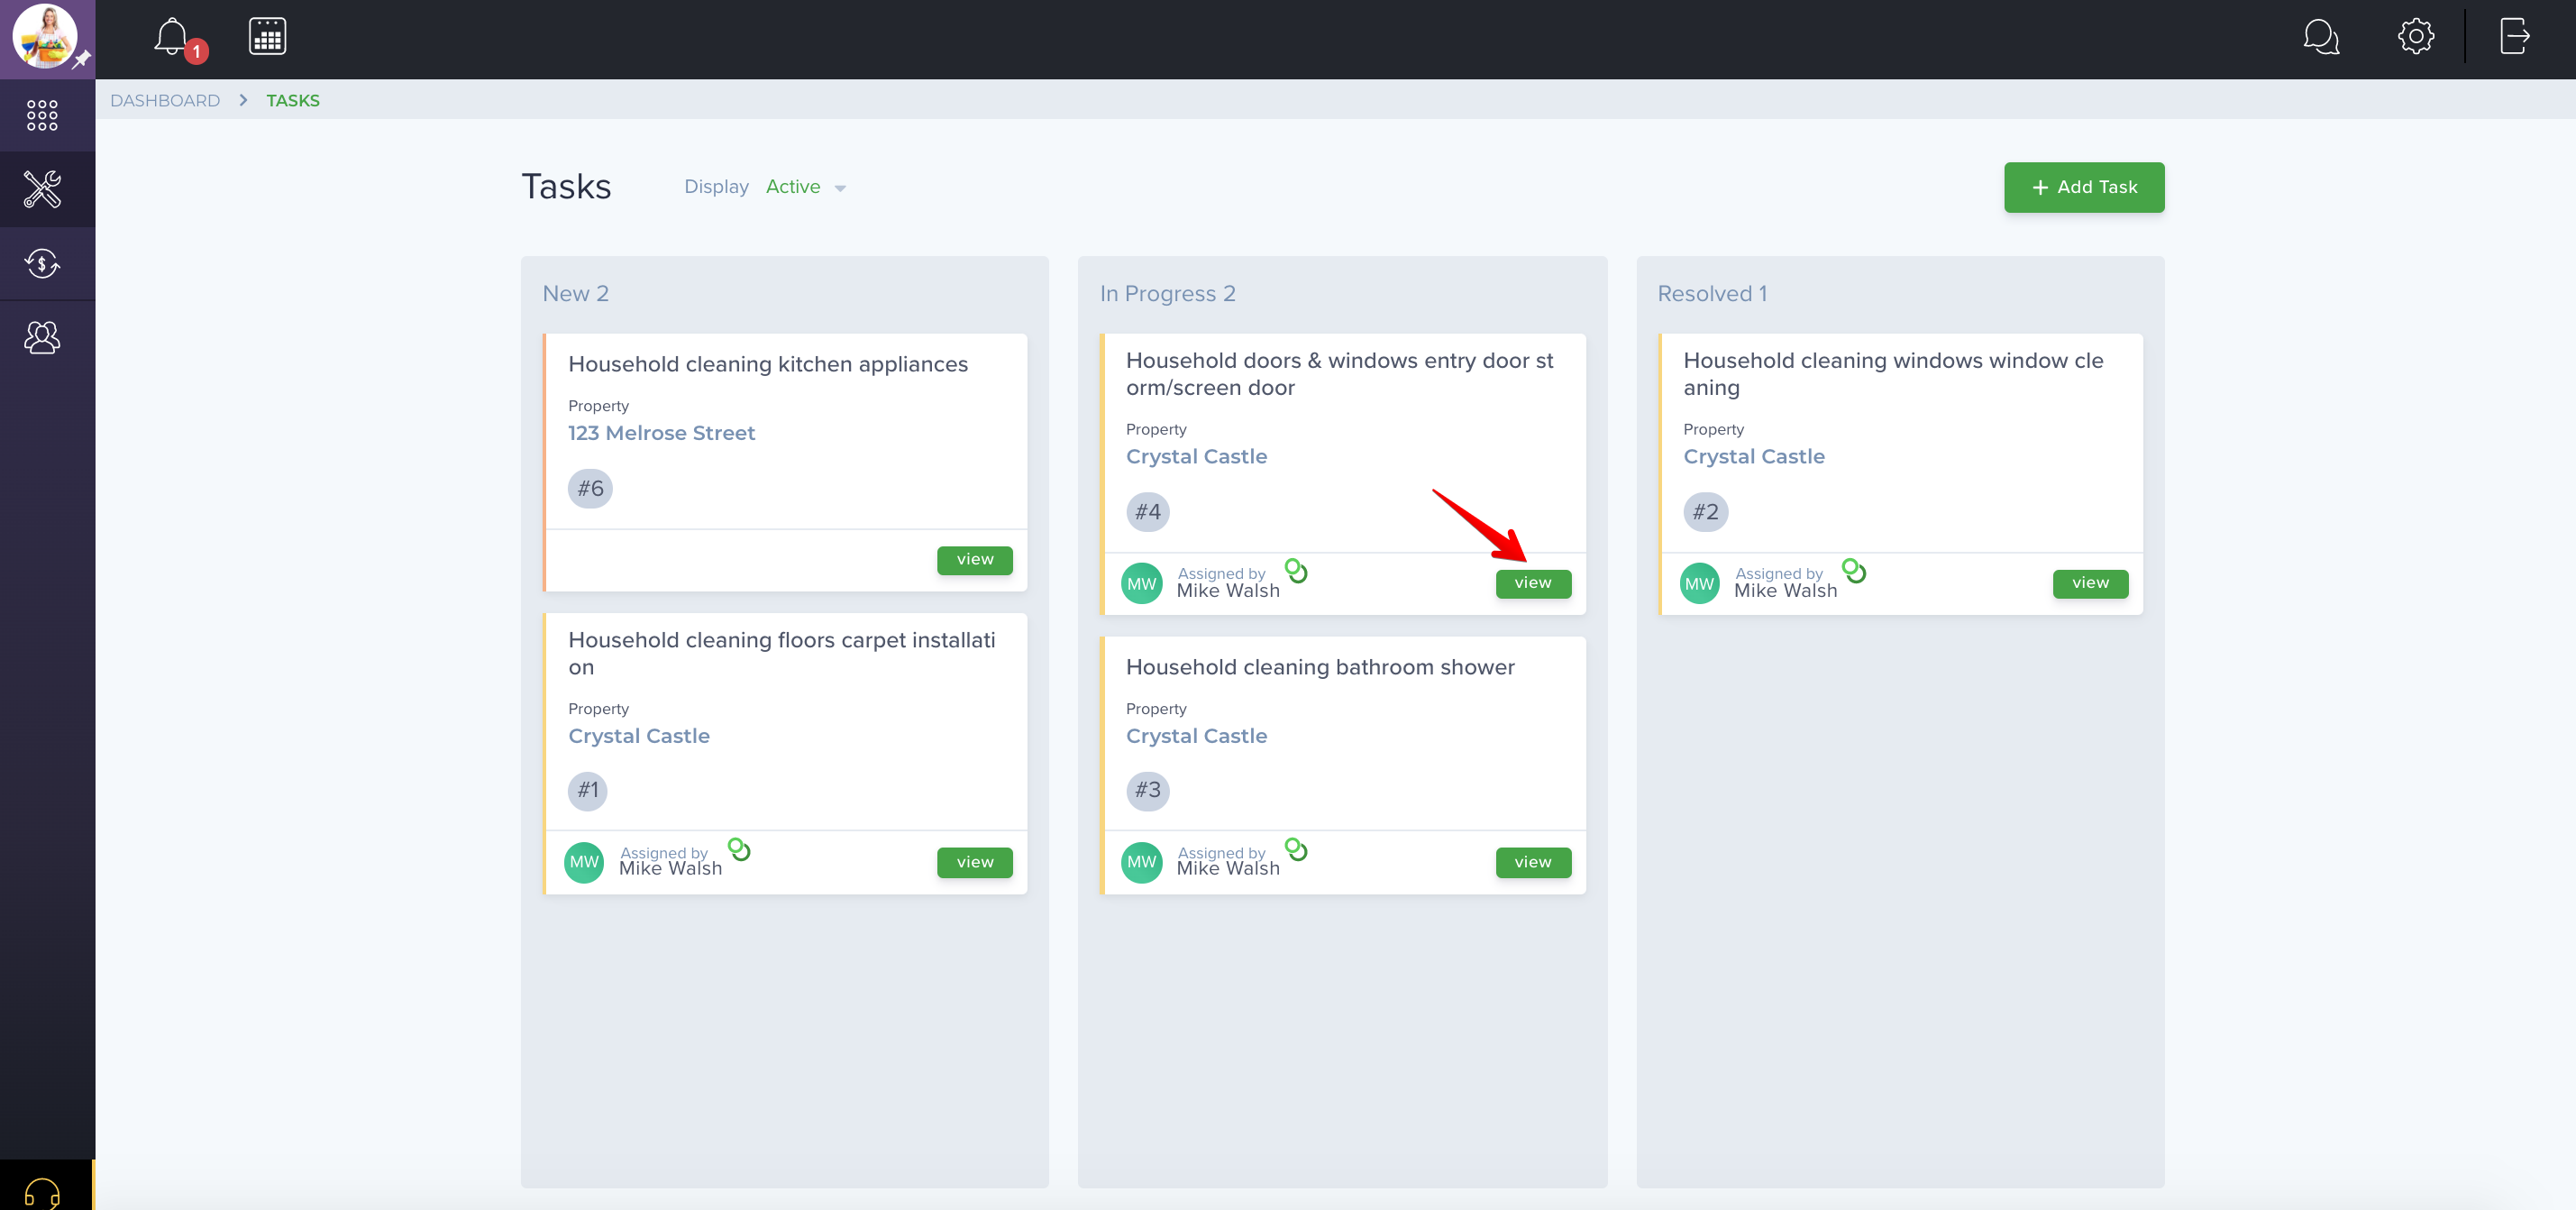This screenshot has width=2576, height=1210.
Task: Click the Display label
Action: (716, 187)
